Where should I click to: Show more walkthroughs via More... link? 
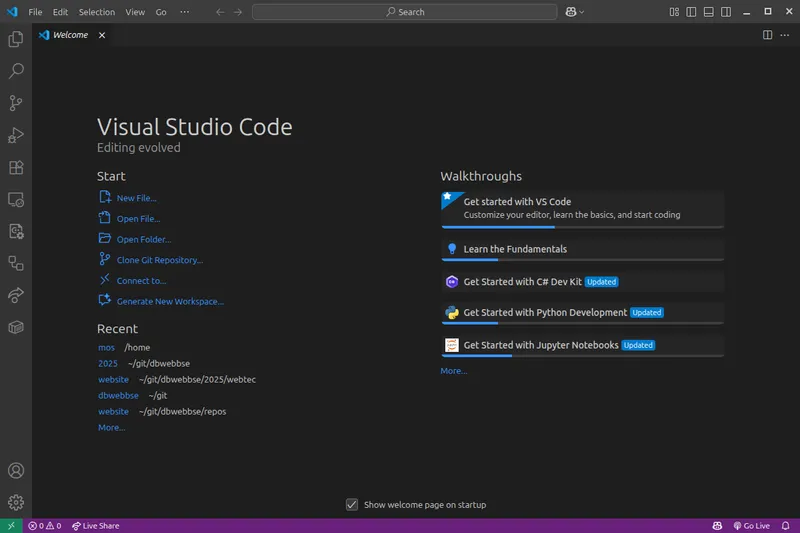[x=453, y=371]
